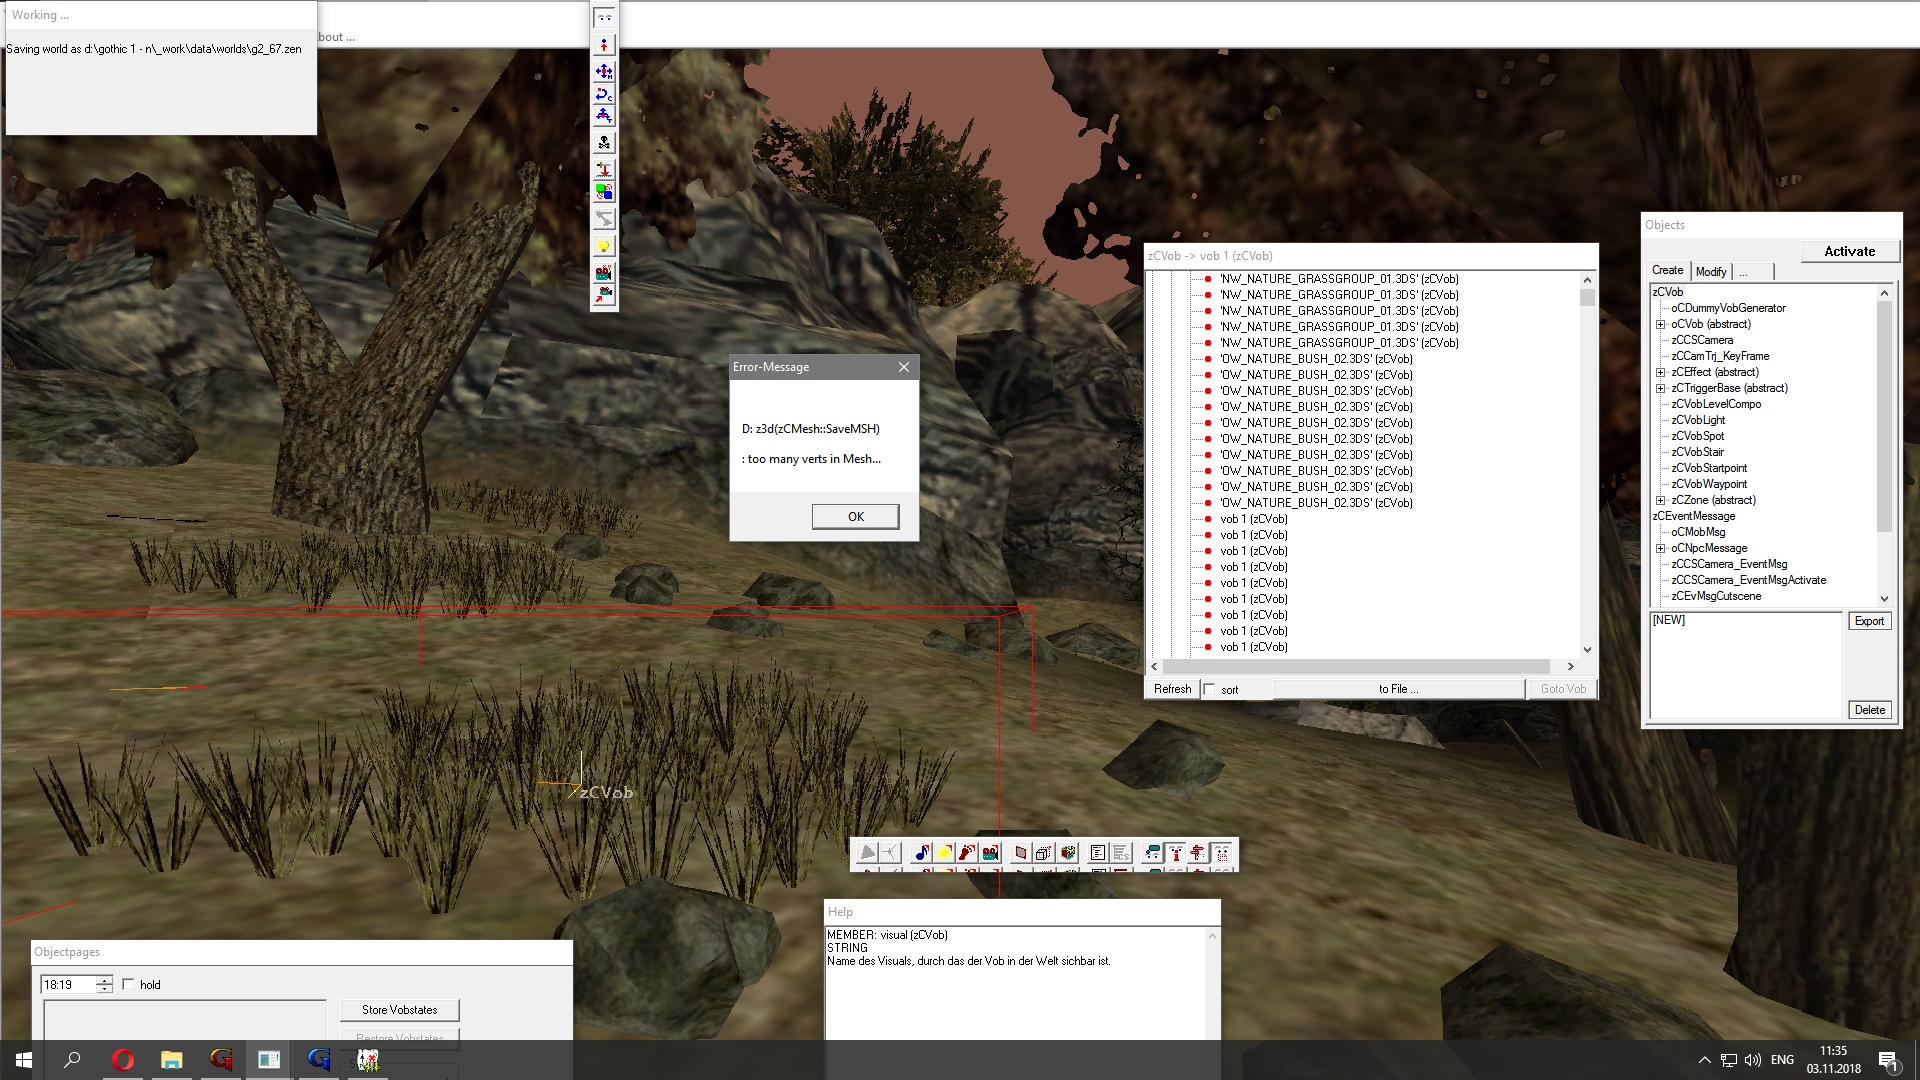
Task: Select the first NW_NATURE_GRASSGROUP_01.3DS row
Action: (1338, 279)
